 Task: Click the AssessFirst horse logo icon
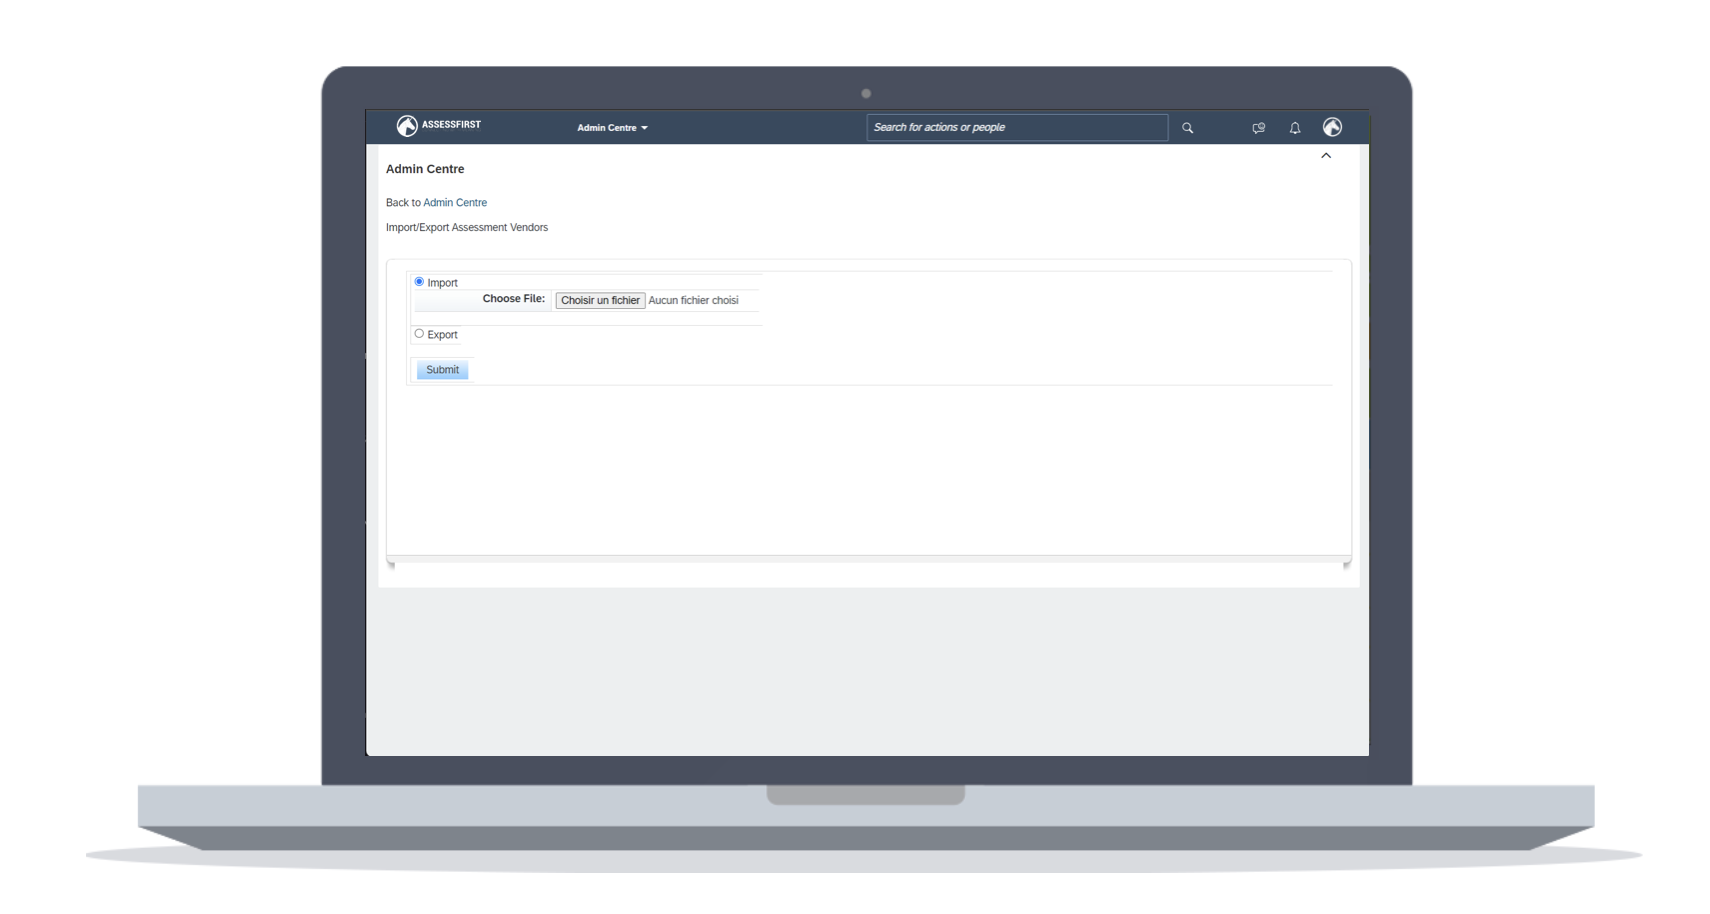click(406, 126)
